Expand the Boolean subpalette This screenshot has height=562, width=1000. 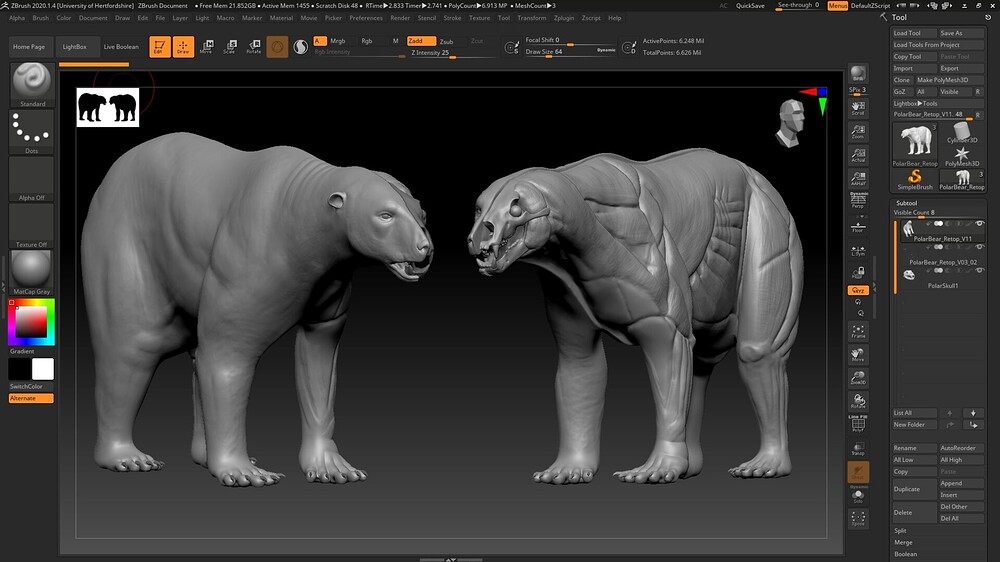pos(905,554)
